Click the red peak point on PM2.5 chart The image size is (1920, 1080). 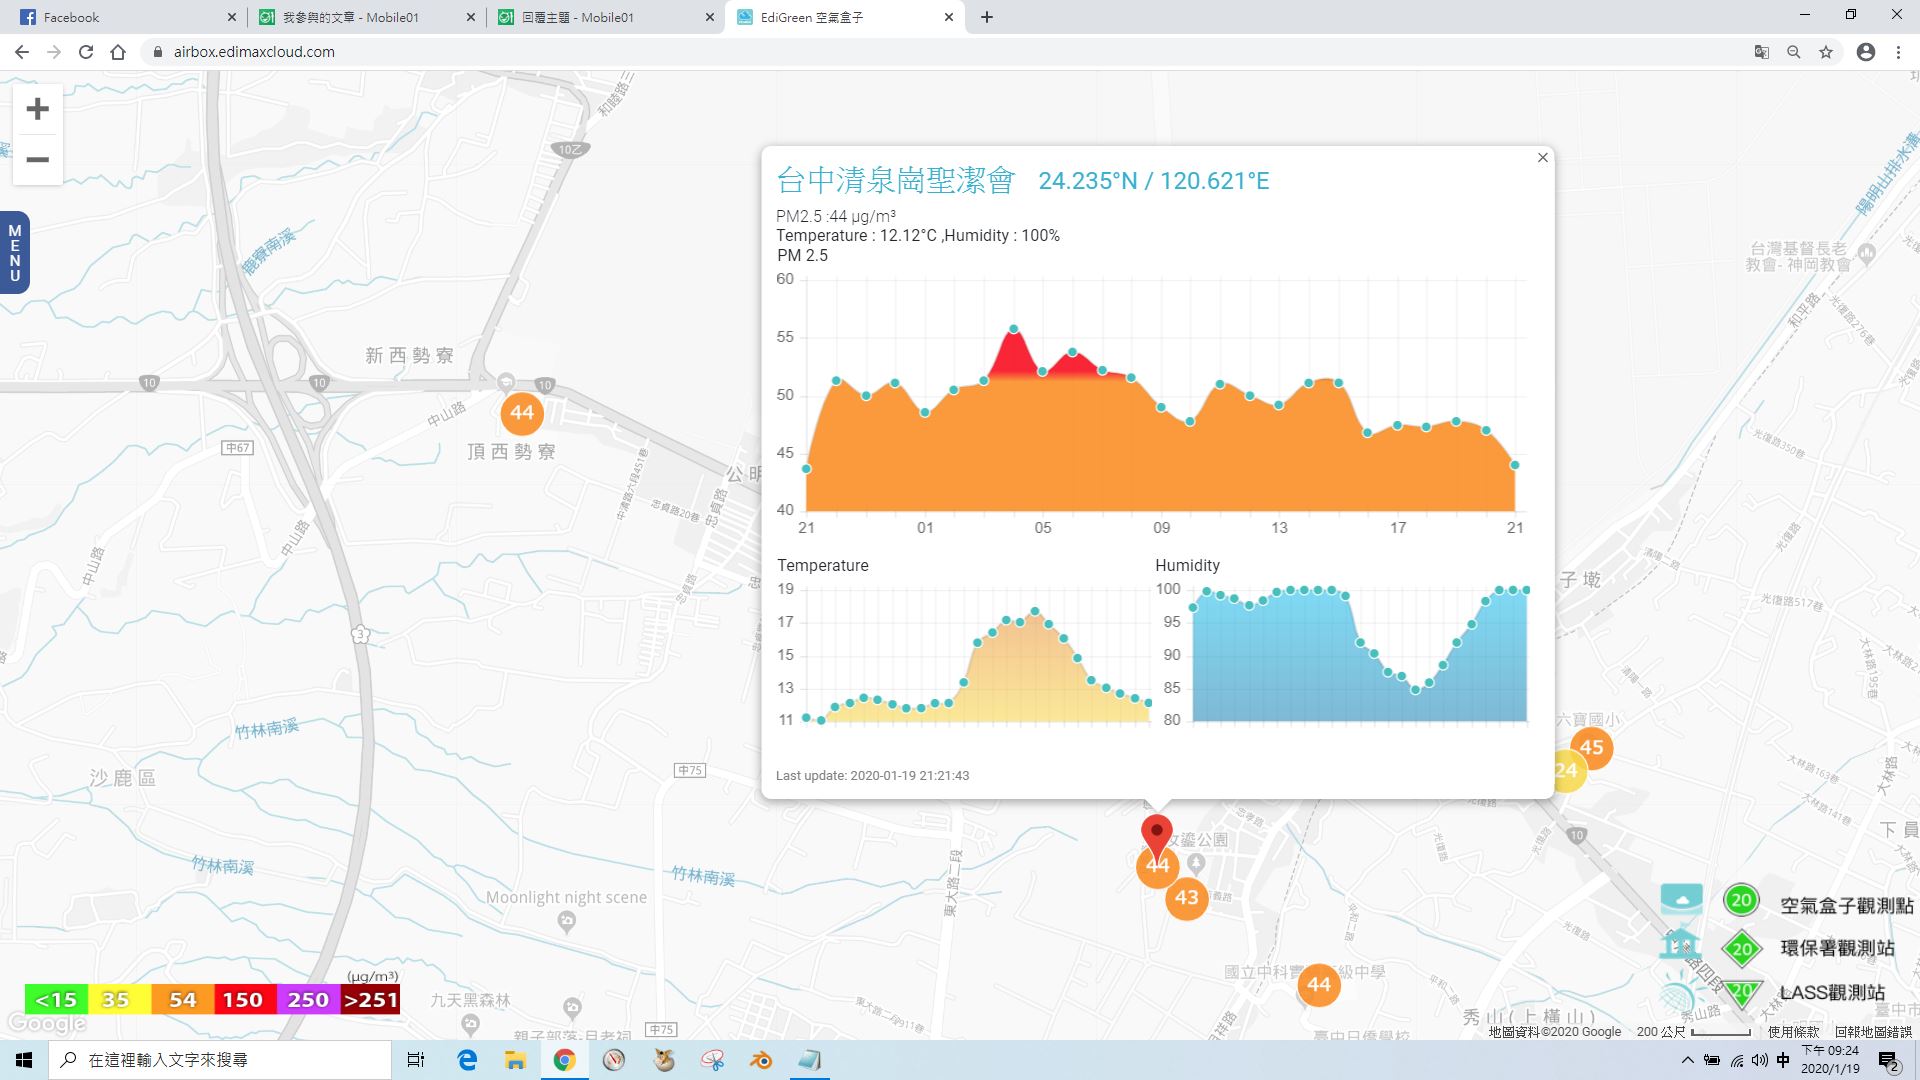pyautogui.click(x=1014, y=329)
